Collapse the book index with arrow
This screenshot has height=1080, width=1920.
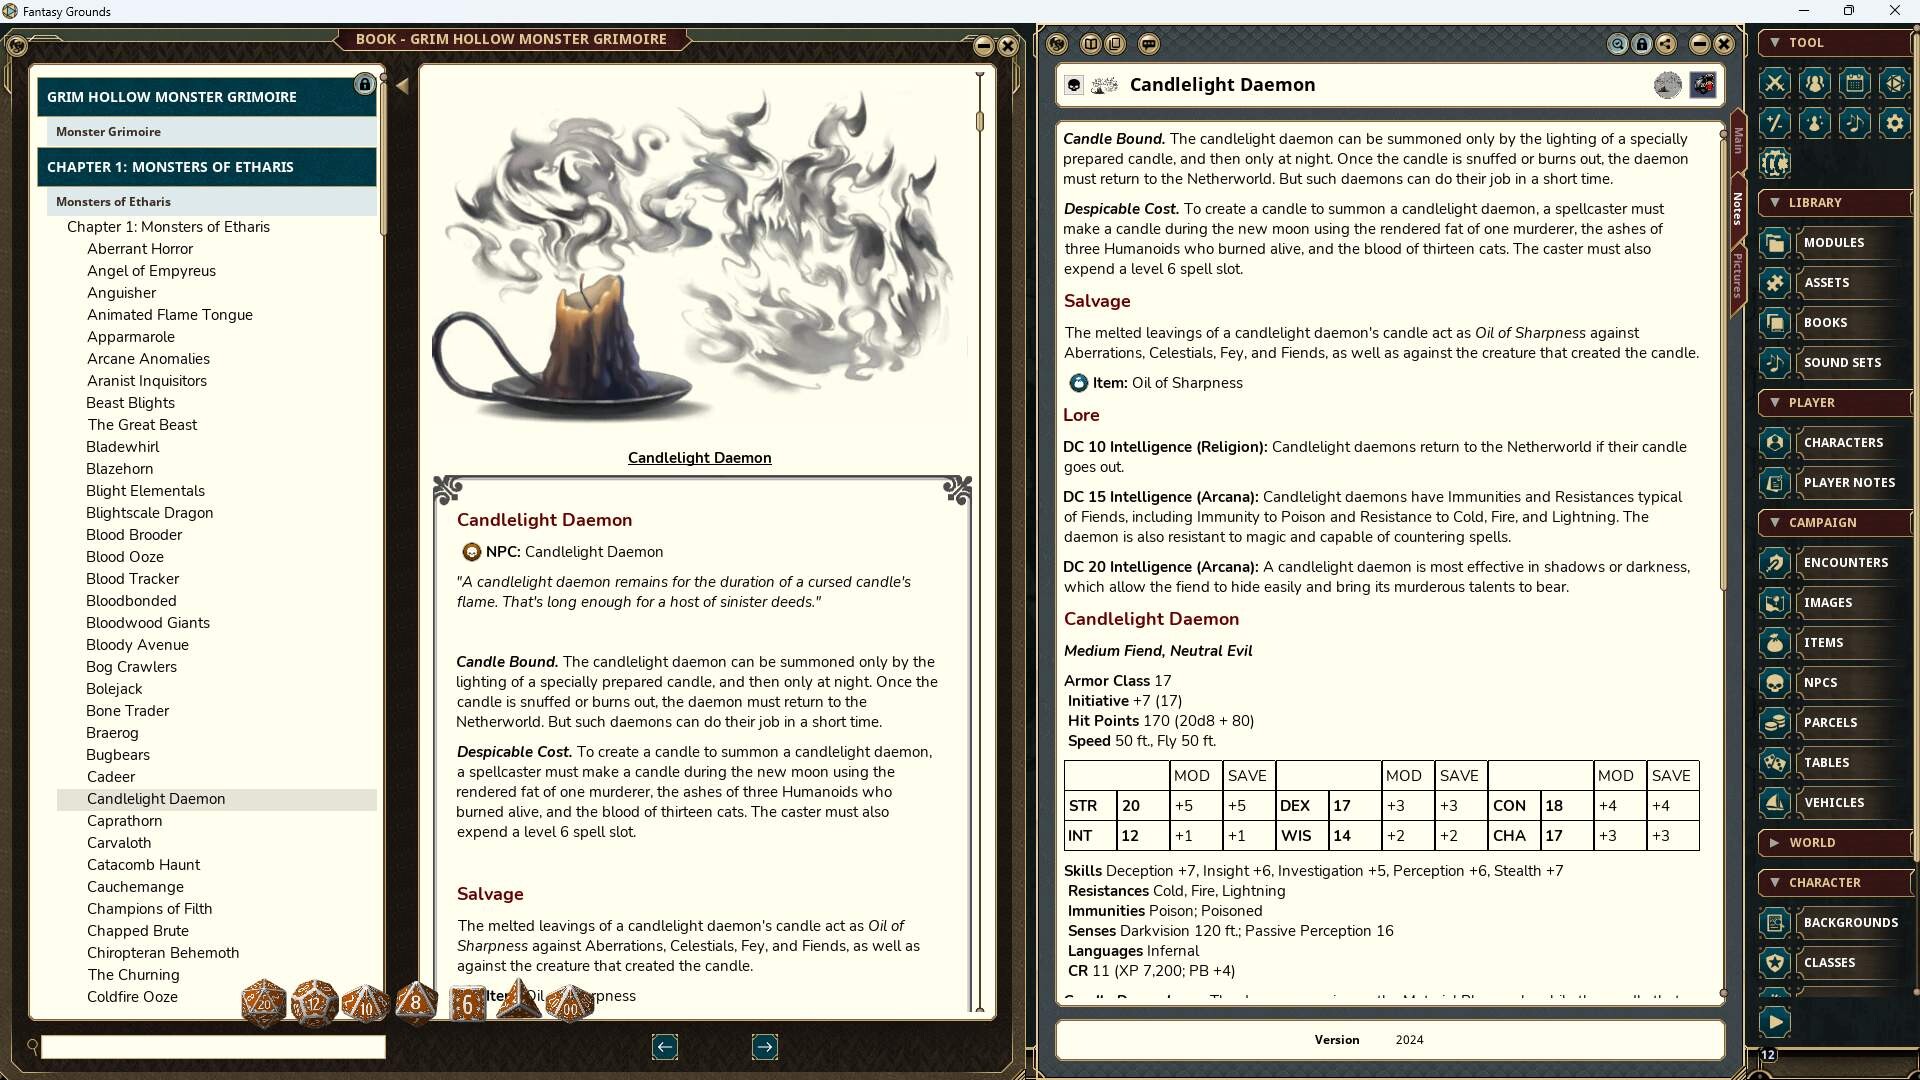tap(402, 86)
